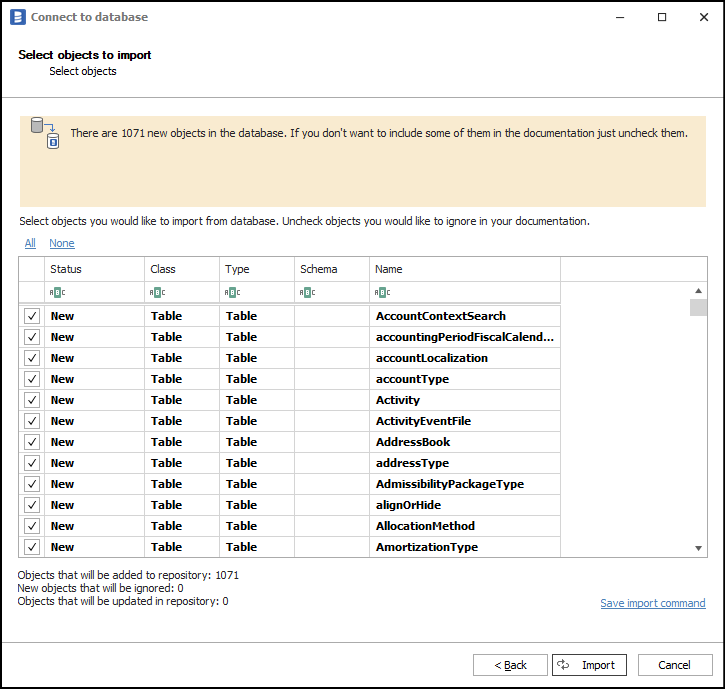Click the Schema column filter icon
Viewport: 725px width, 689px height.
pyautogui.click(x=307, y=292)
